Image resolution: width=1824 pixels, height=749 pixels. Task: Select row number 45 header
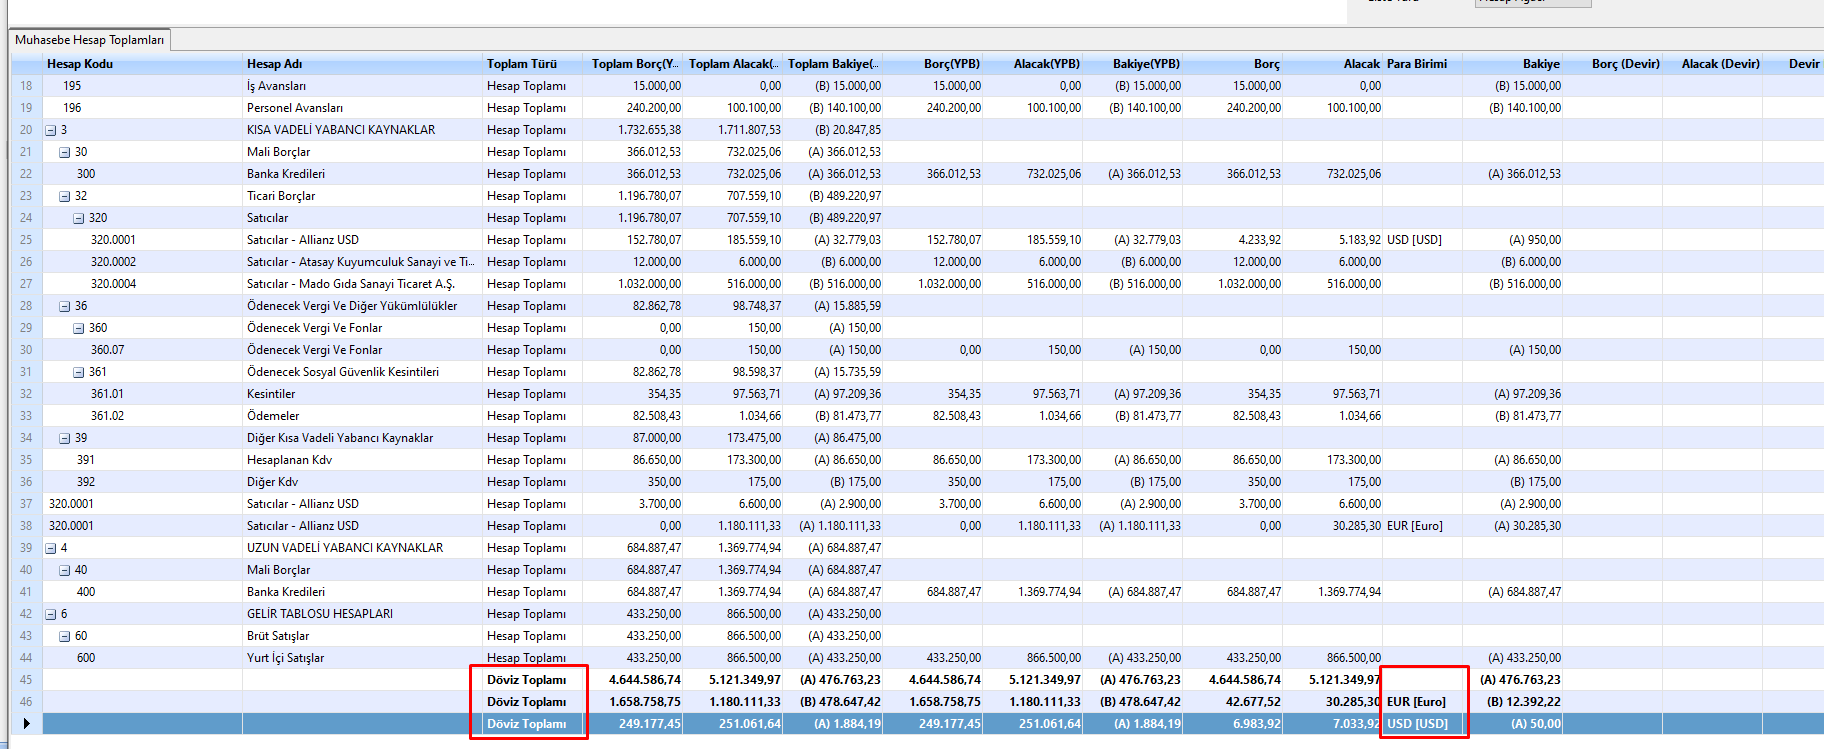coord(26,680)
